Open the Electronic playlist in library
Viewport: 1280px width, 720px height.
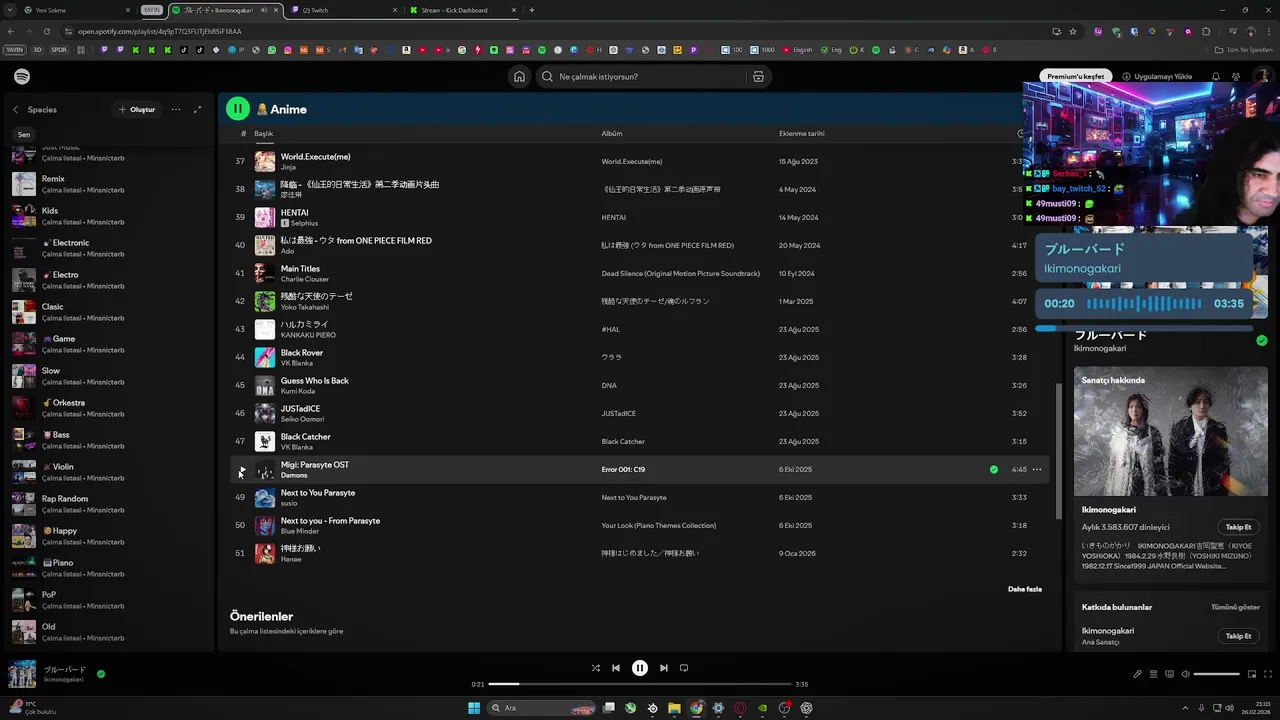click(109, 248)
